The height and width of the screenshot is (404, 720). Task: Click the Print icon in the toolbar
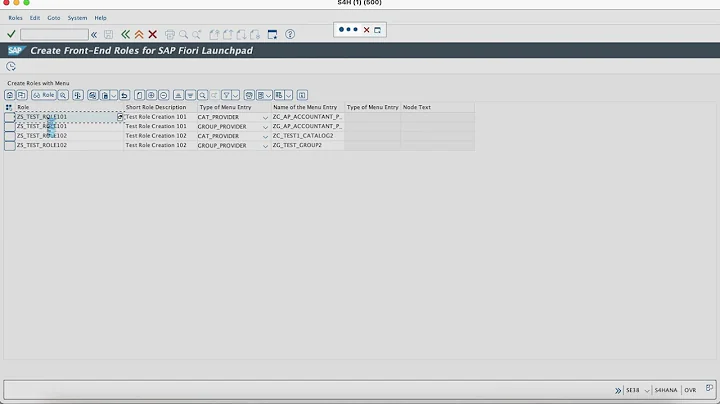pyautogui.click(x=170, y=34)
